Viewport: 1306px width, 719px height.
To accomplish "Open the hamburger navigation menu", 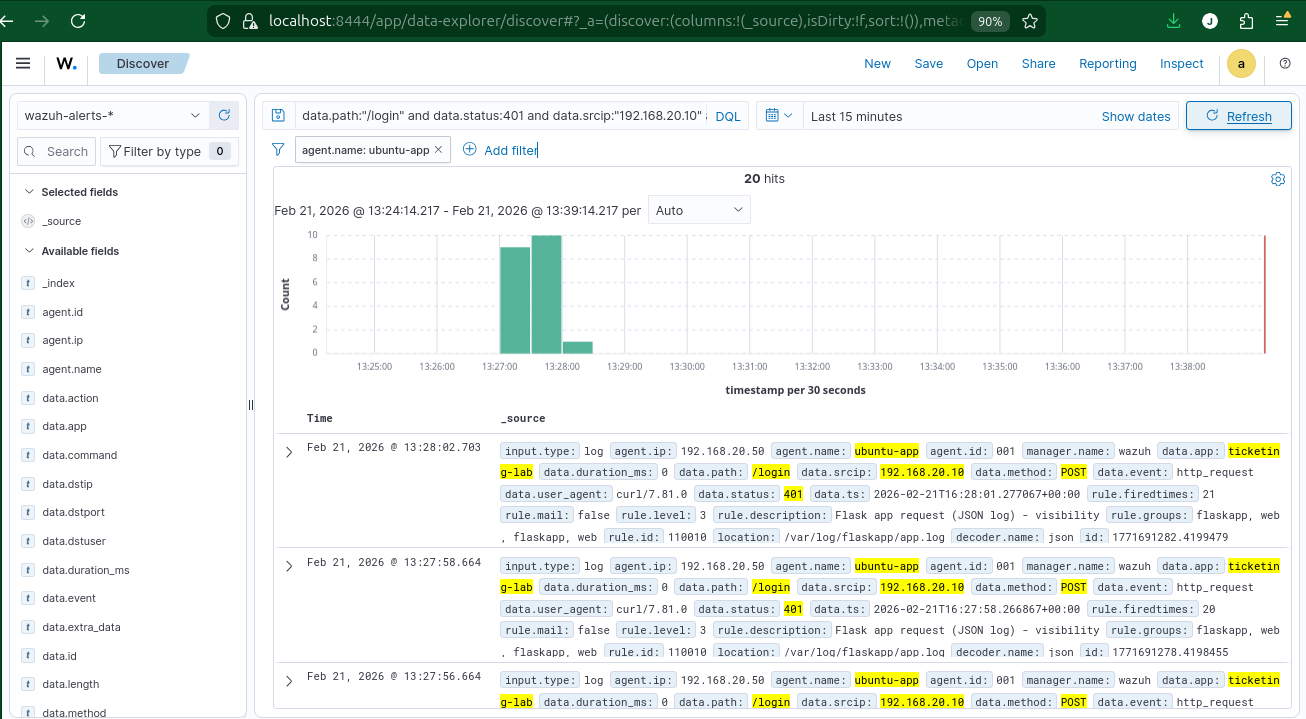I will [x=23, y=64].
